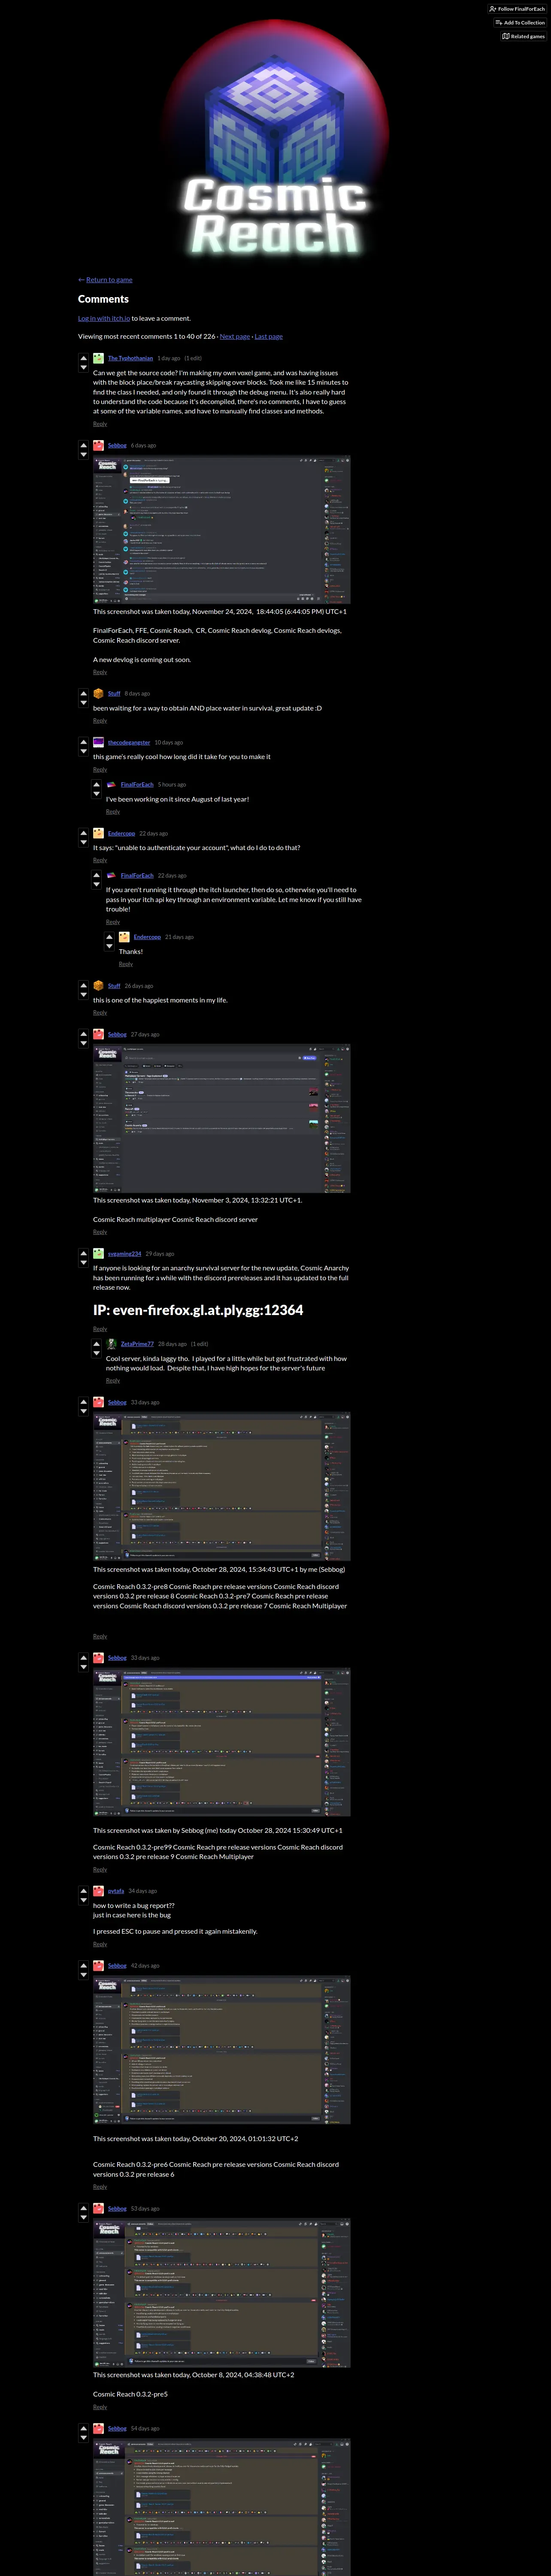Screen dimensions: 551x2576
Task: Upvote ZetaPrime77's reply
Action: (x=96, y=1343)
